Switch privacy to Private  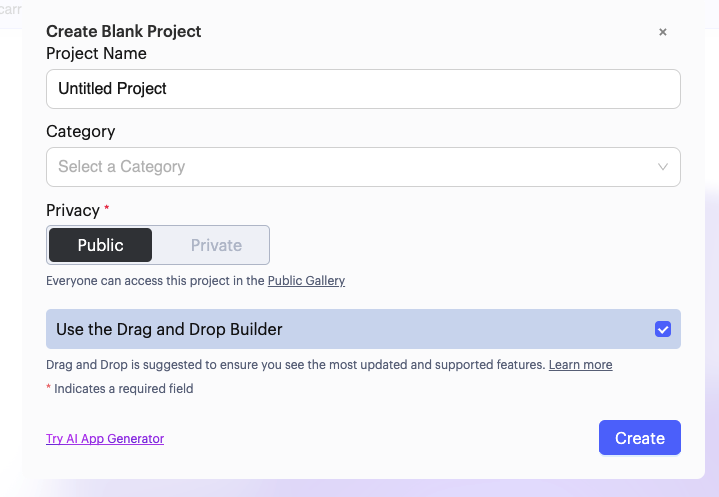(x=216, y=245)
